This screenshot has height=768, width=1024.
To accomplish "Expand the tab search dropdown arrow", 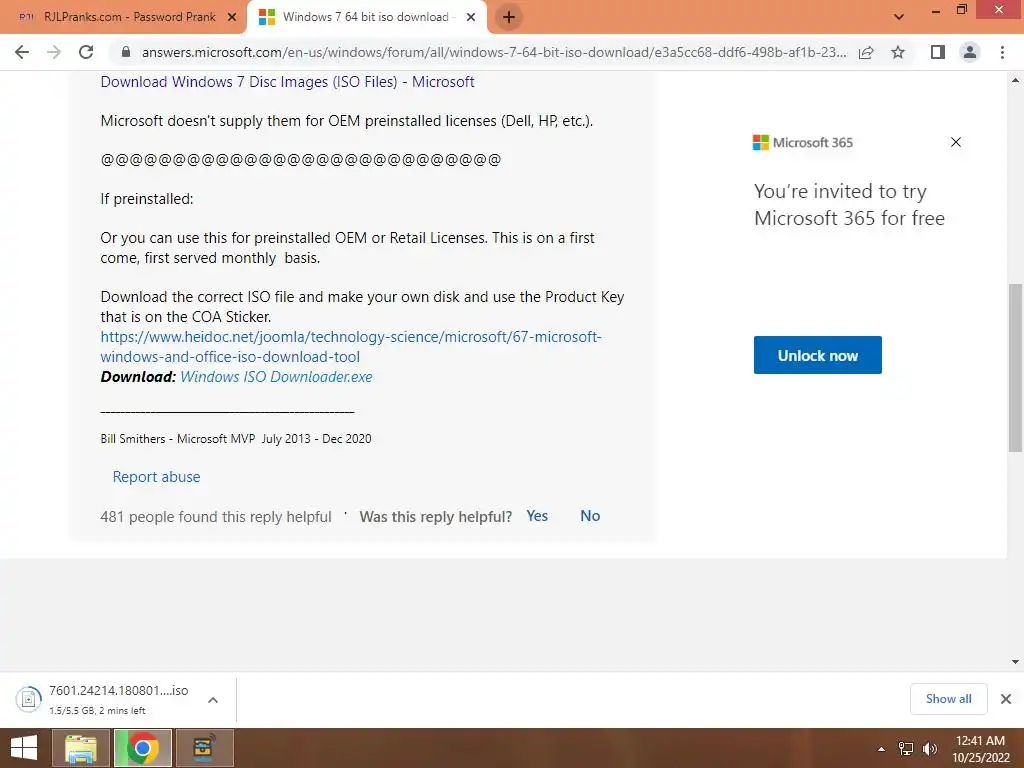I will click(x=899, y=17).
